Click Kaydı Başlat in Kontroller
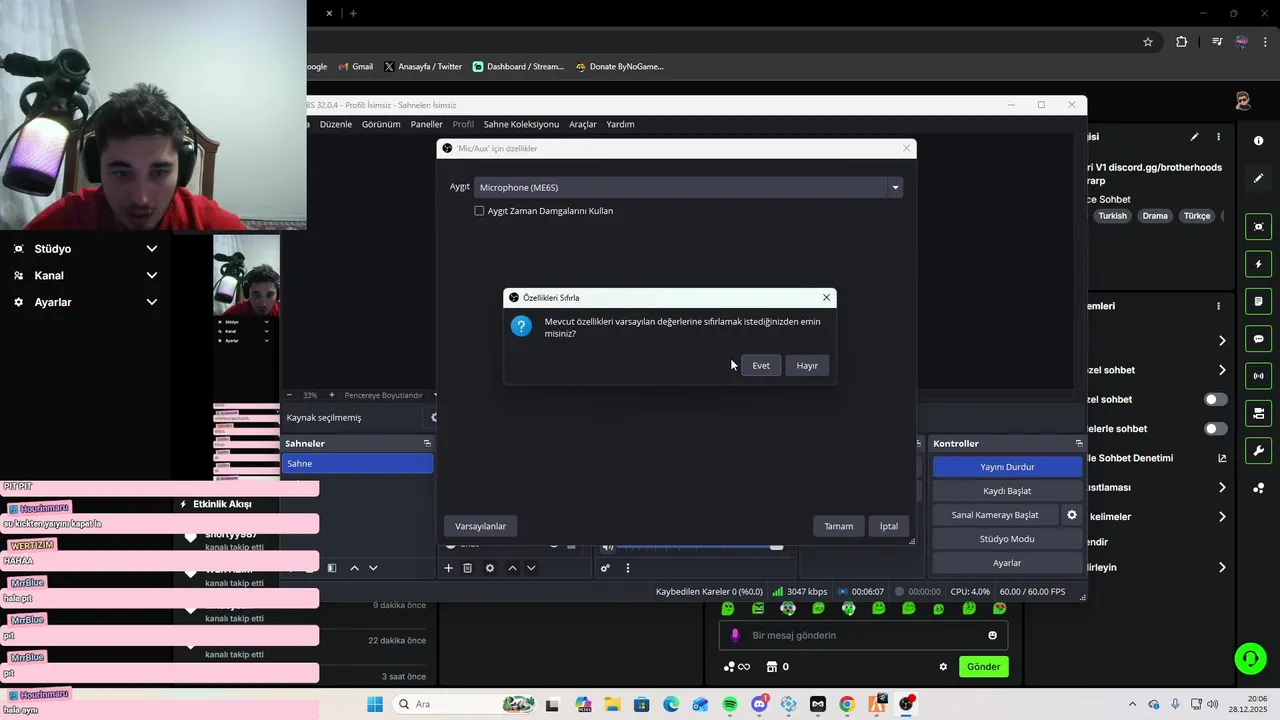 pyautogui.click(x=1007, y=491)
